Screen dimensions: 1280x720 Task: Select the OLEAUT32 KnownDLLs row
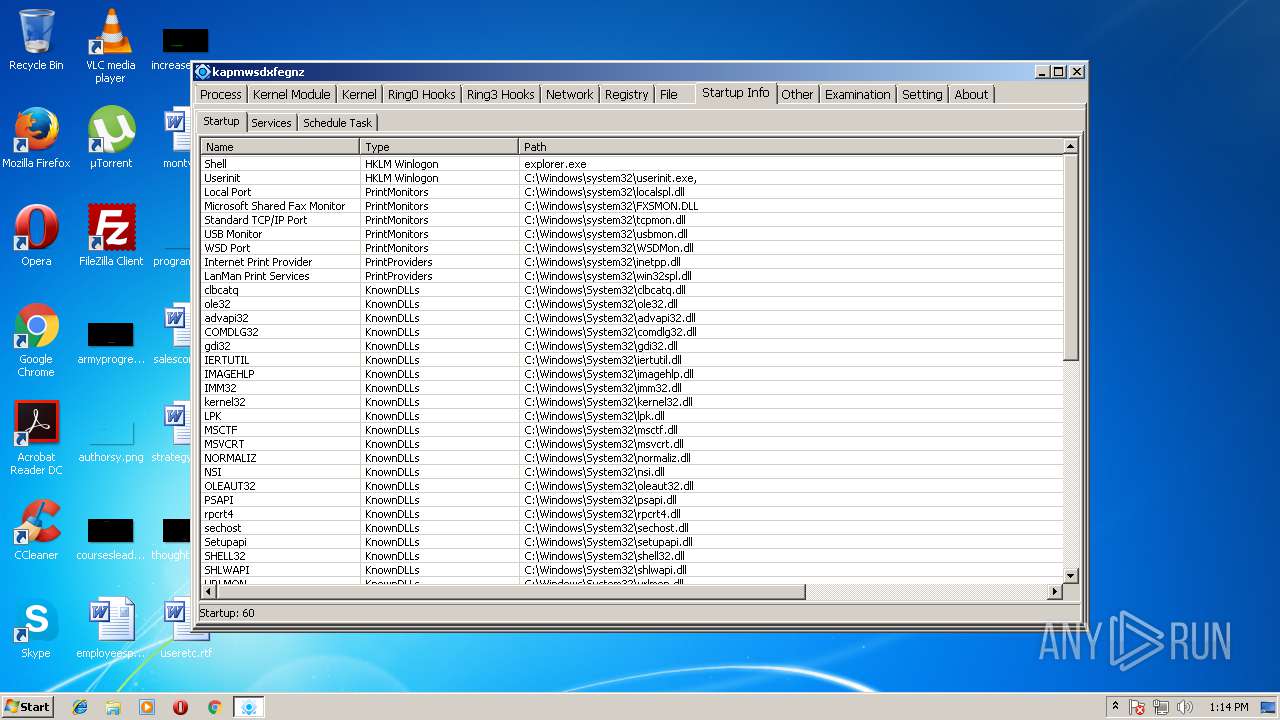[631, 486]
